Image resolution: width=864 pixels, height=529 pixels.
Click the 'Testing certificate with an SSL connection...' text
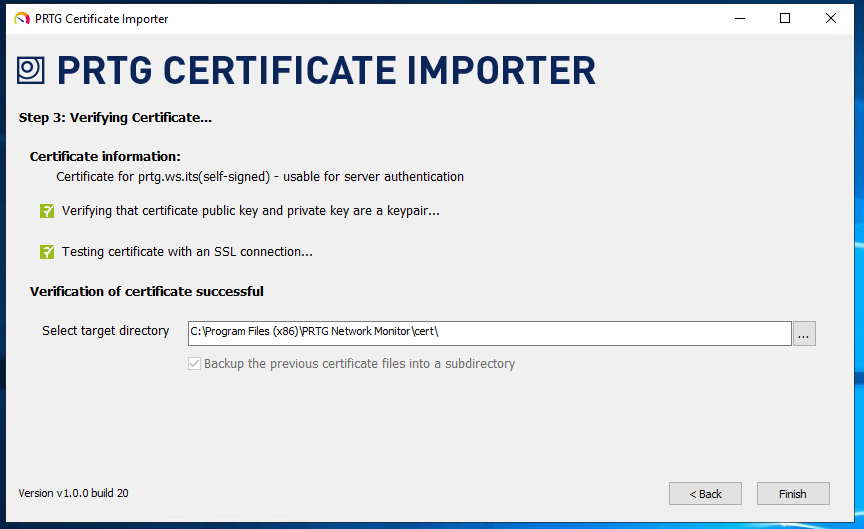point(187,252)
